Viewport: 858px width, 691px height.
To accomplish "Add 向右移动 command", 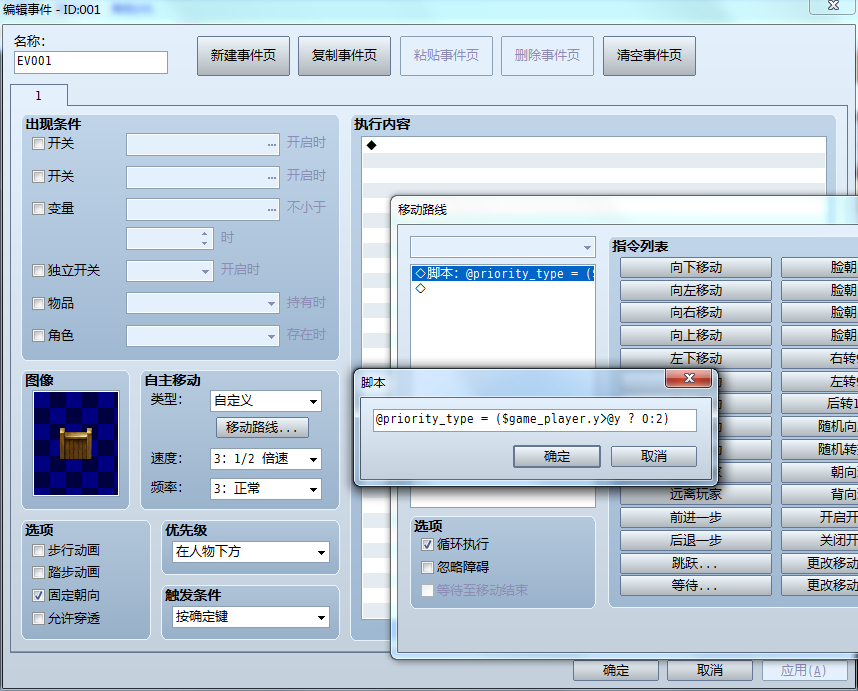I will click(x=696, y=313).
